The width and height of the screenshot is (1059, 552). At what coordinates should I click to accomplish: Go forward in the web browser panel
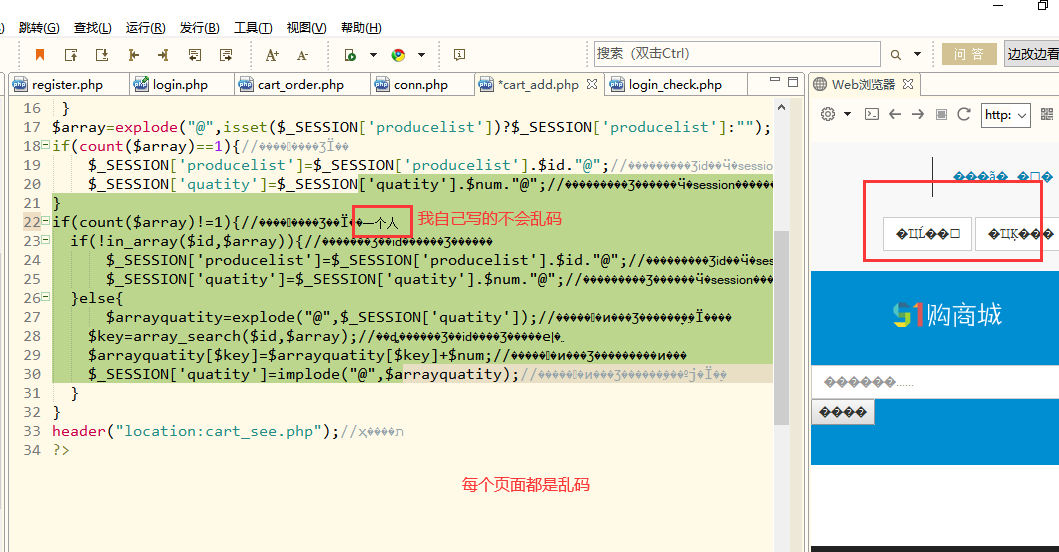pos(917,114)
